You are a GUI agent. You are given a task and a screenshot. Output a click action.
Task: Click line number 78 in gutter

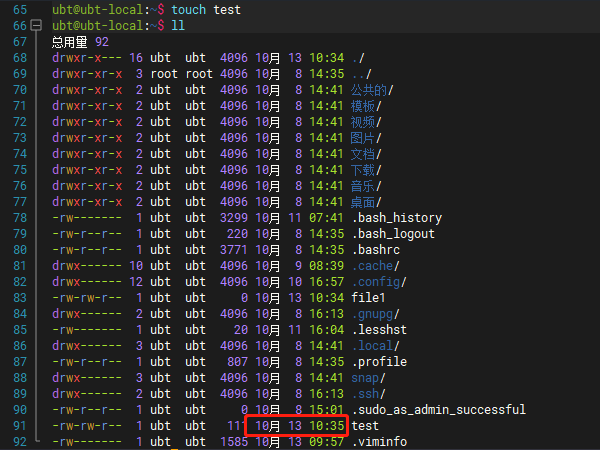pyautogui.click(x=20, y=218)
